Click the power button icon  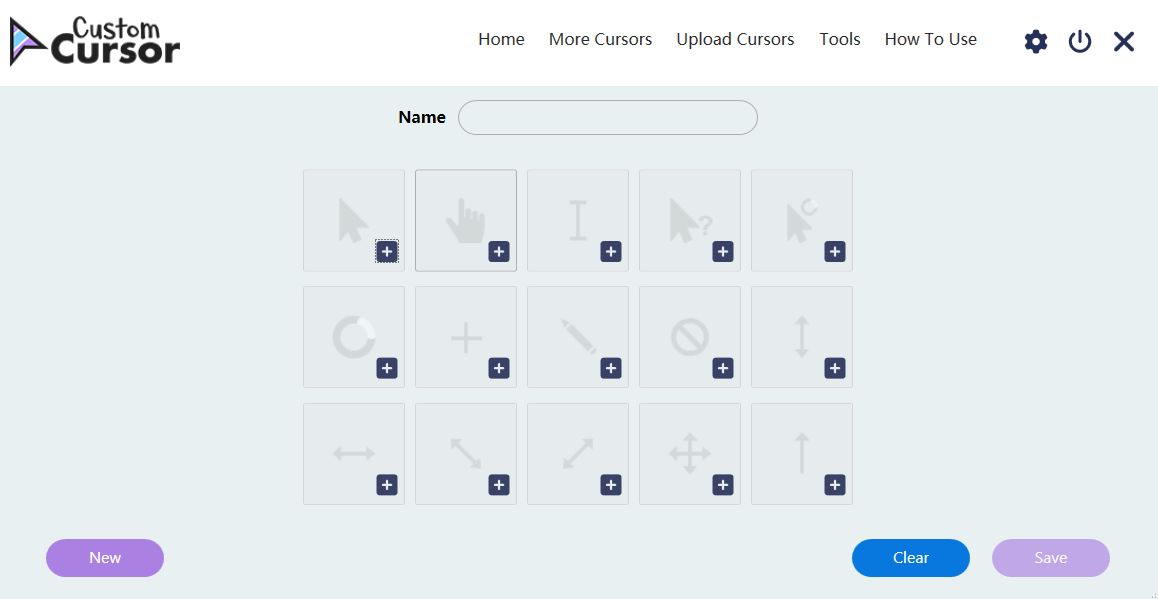pyautogui.click(x=1080, y=41)
